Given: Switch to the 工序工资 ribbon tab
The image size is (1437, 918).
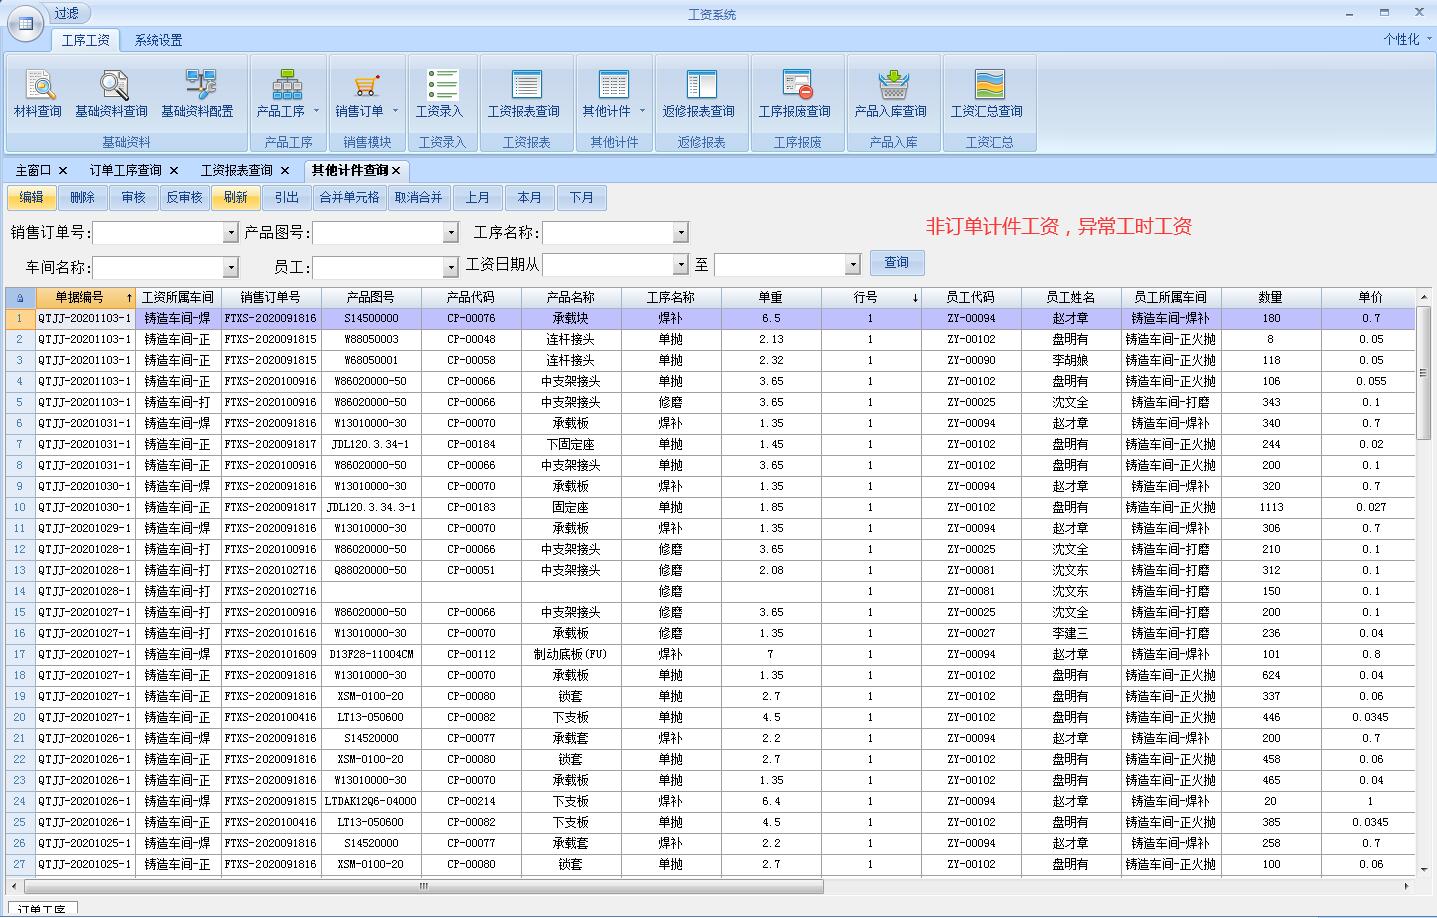Looking at the screenshot, I should [x=85, y=40].
